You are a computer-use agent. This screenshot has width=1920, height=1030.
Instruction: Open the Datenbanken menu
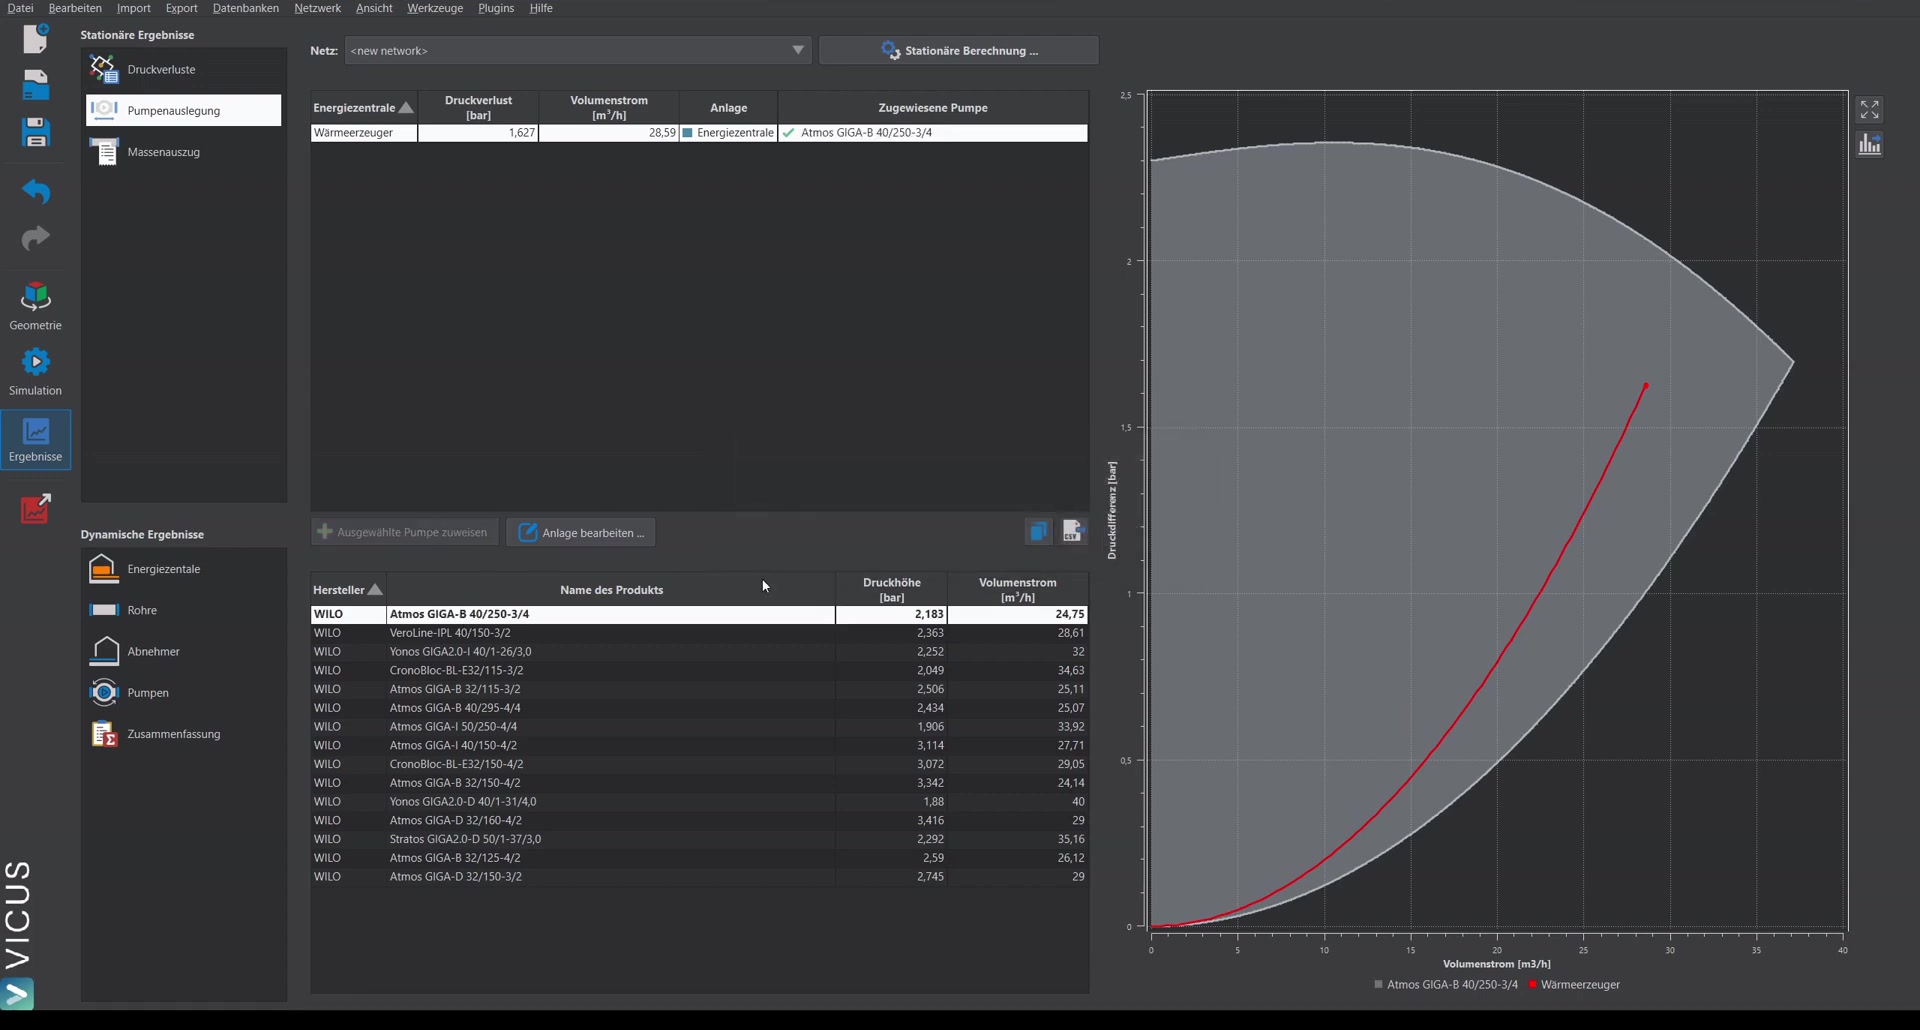pos(246,8)
